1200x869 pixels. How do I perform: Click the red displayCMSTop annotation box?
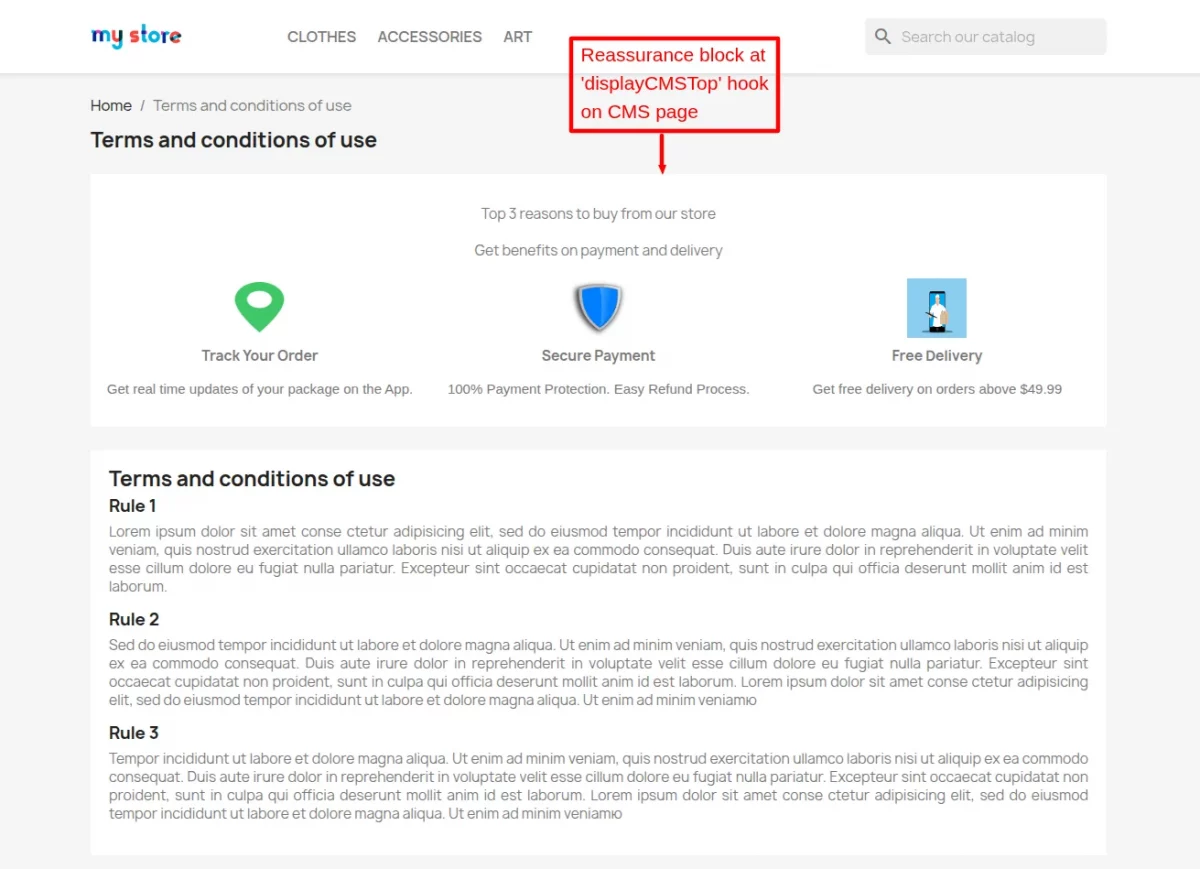674,84
